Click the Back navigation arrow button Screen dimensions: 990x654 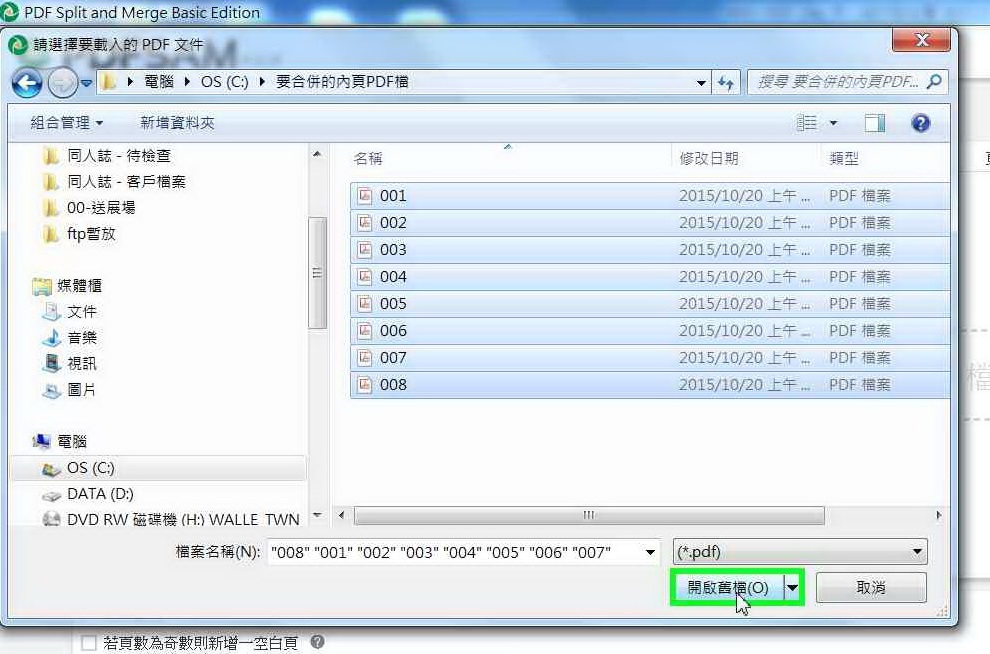[x=27, y=83]
